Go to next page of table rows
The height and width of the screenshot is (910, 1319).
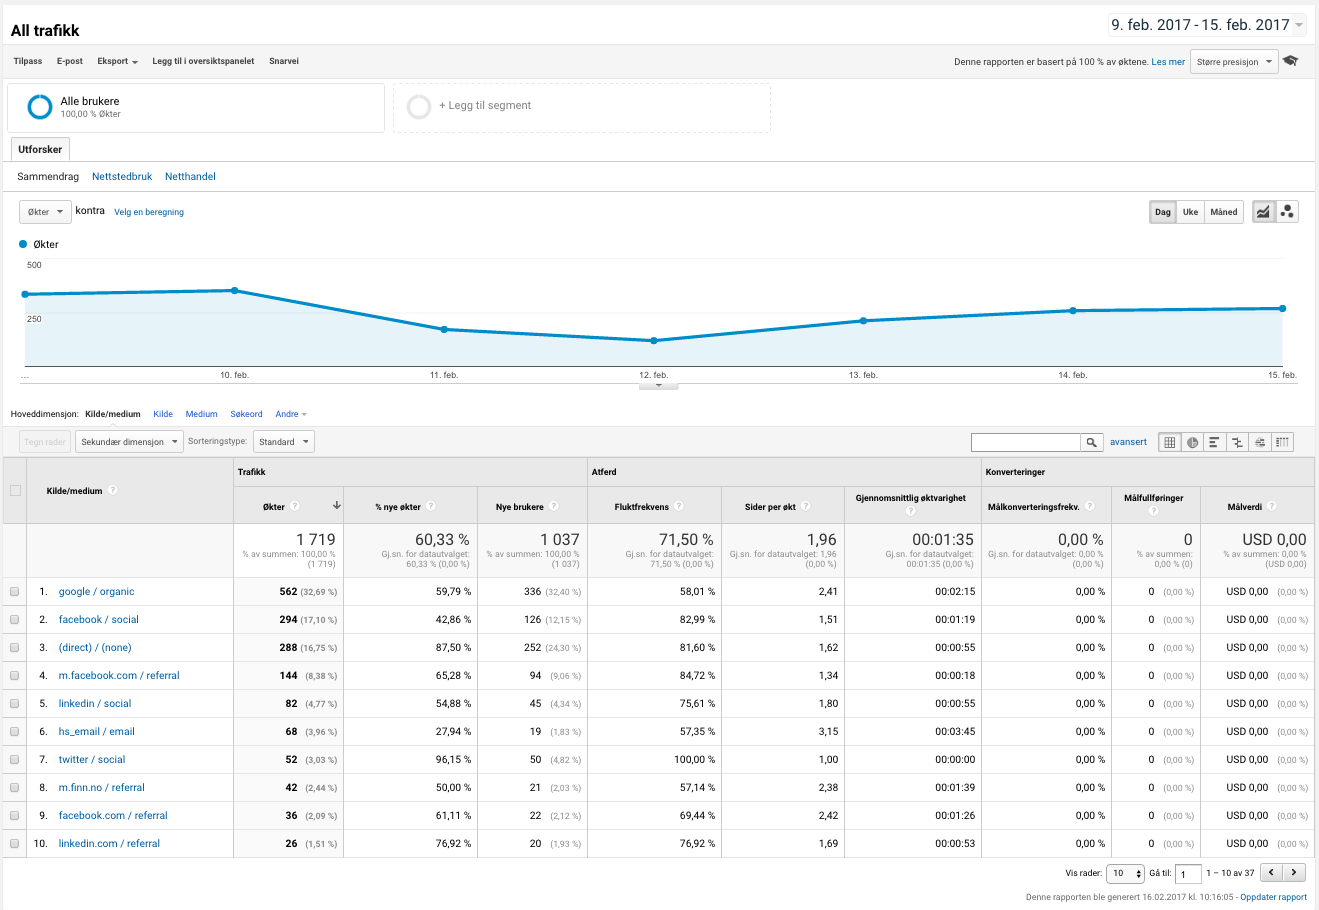(x=1295, y=873)
